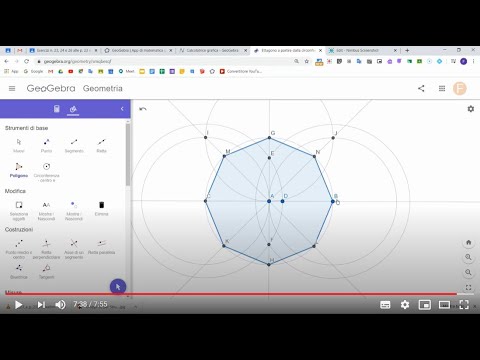
Task: Click vertex G of the octagon
Action: pyautogui.click(x=269, y=137)
